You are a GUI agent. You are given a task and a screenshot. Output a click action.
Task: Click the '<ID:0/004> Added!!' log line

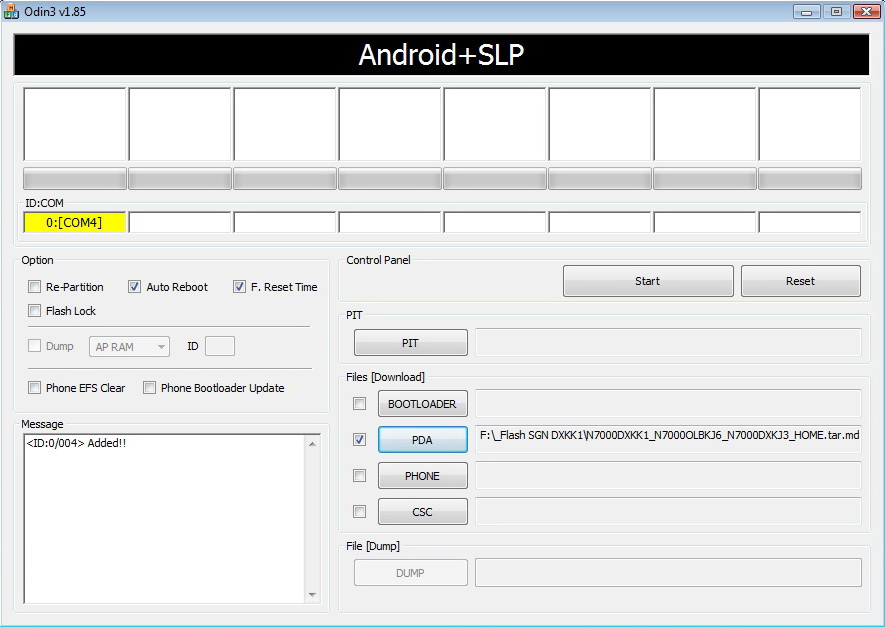(x=76, y=443)
